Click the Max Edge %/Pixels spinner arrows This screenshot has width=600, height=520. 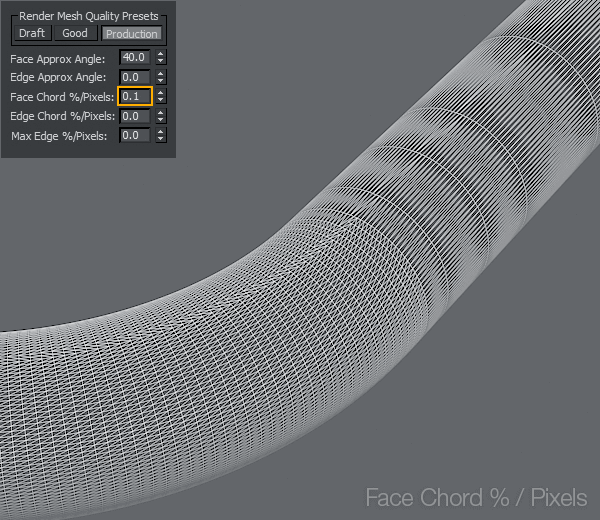161,135
